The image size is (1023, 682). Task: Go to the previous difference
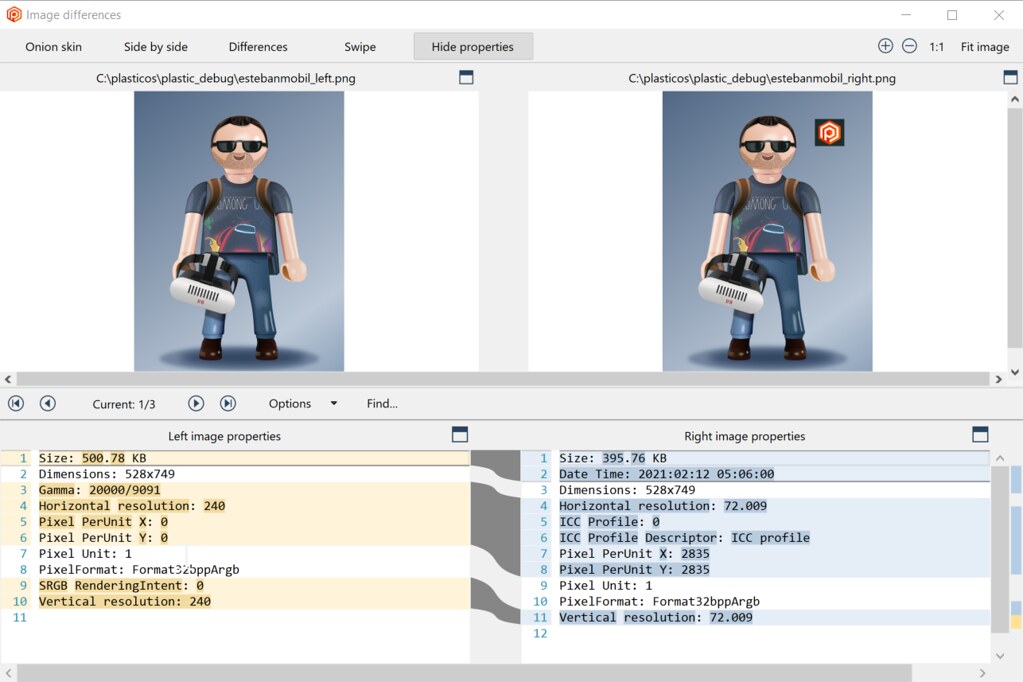[x=47, y=403]
